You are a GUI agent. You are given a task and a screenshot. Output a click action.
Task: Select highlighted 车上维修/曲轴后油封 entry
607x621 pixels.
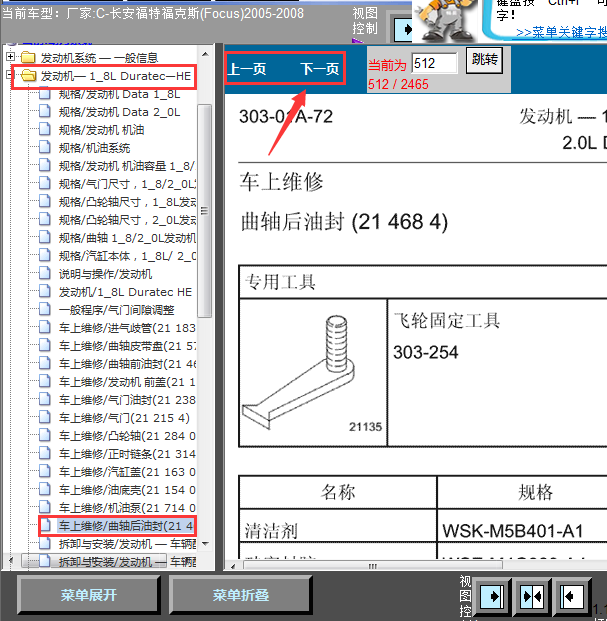126,526
